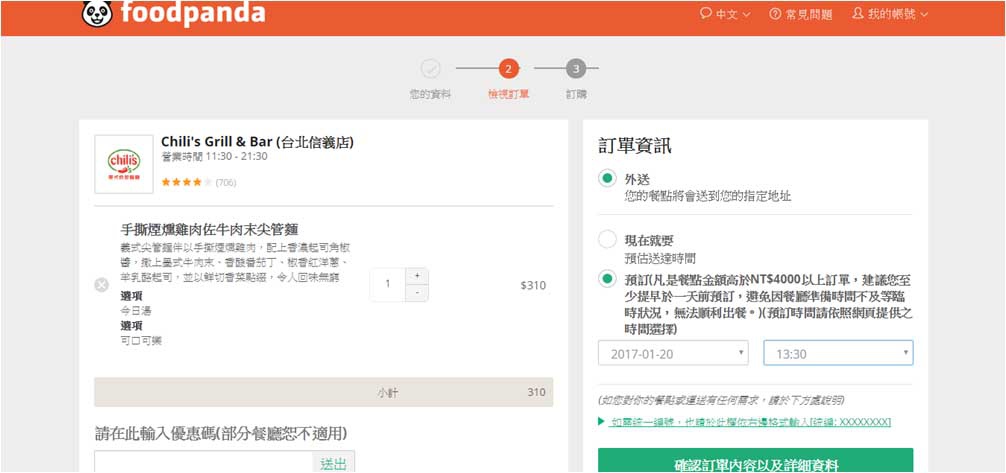Click the quantity field showing 1
Image resolution: width=1006 pixels, height=473 pixels.
(388, 285)
